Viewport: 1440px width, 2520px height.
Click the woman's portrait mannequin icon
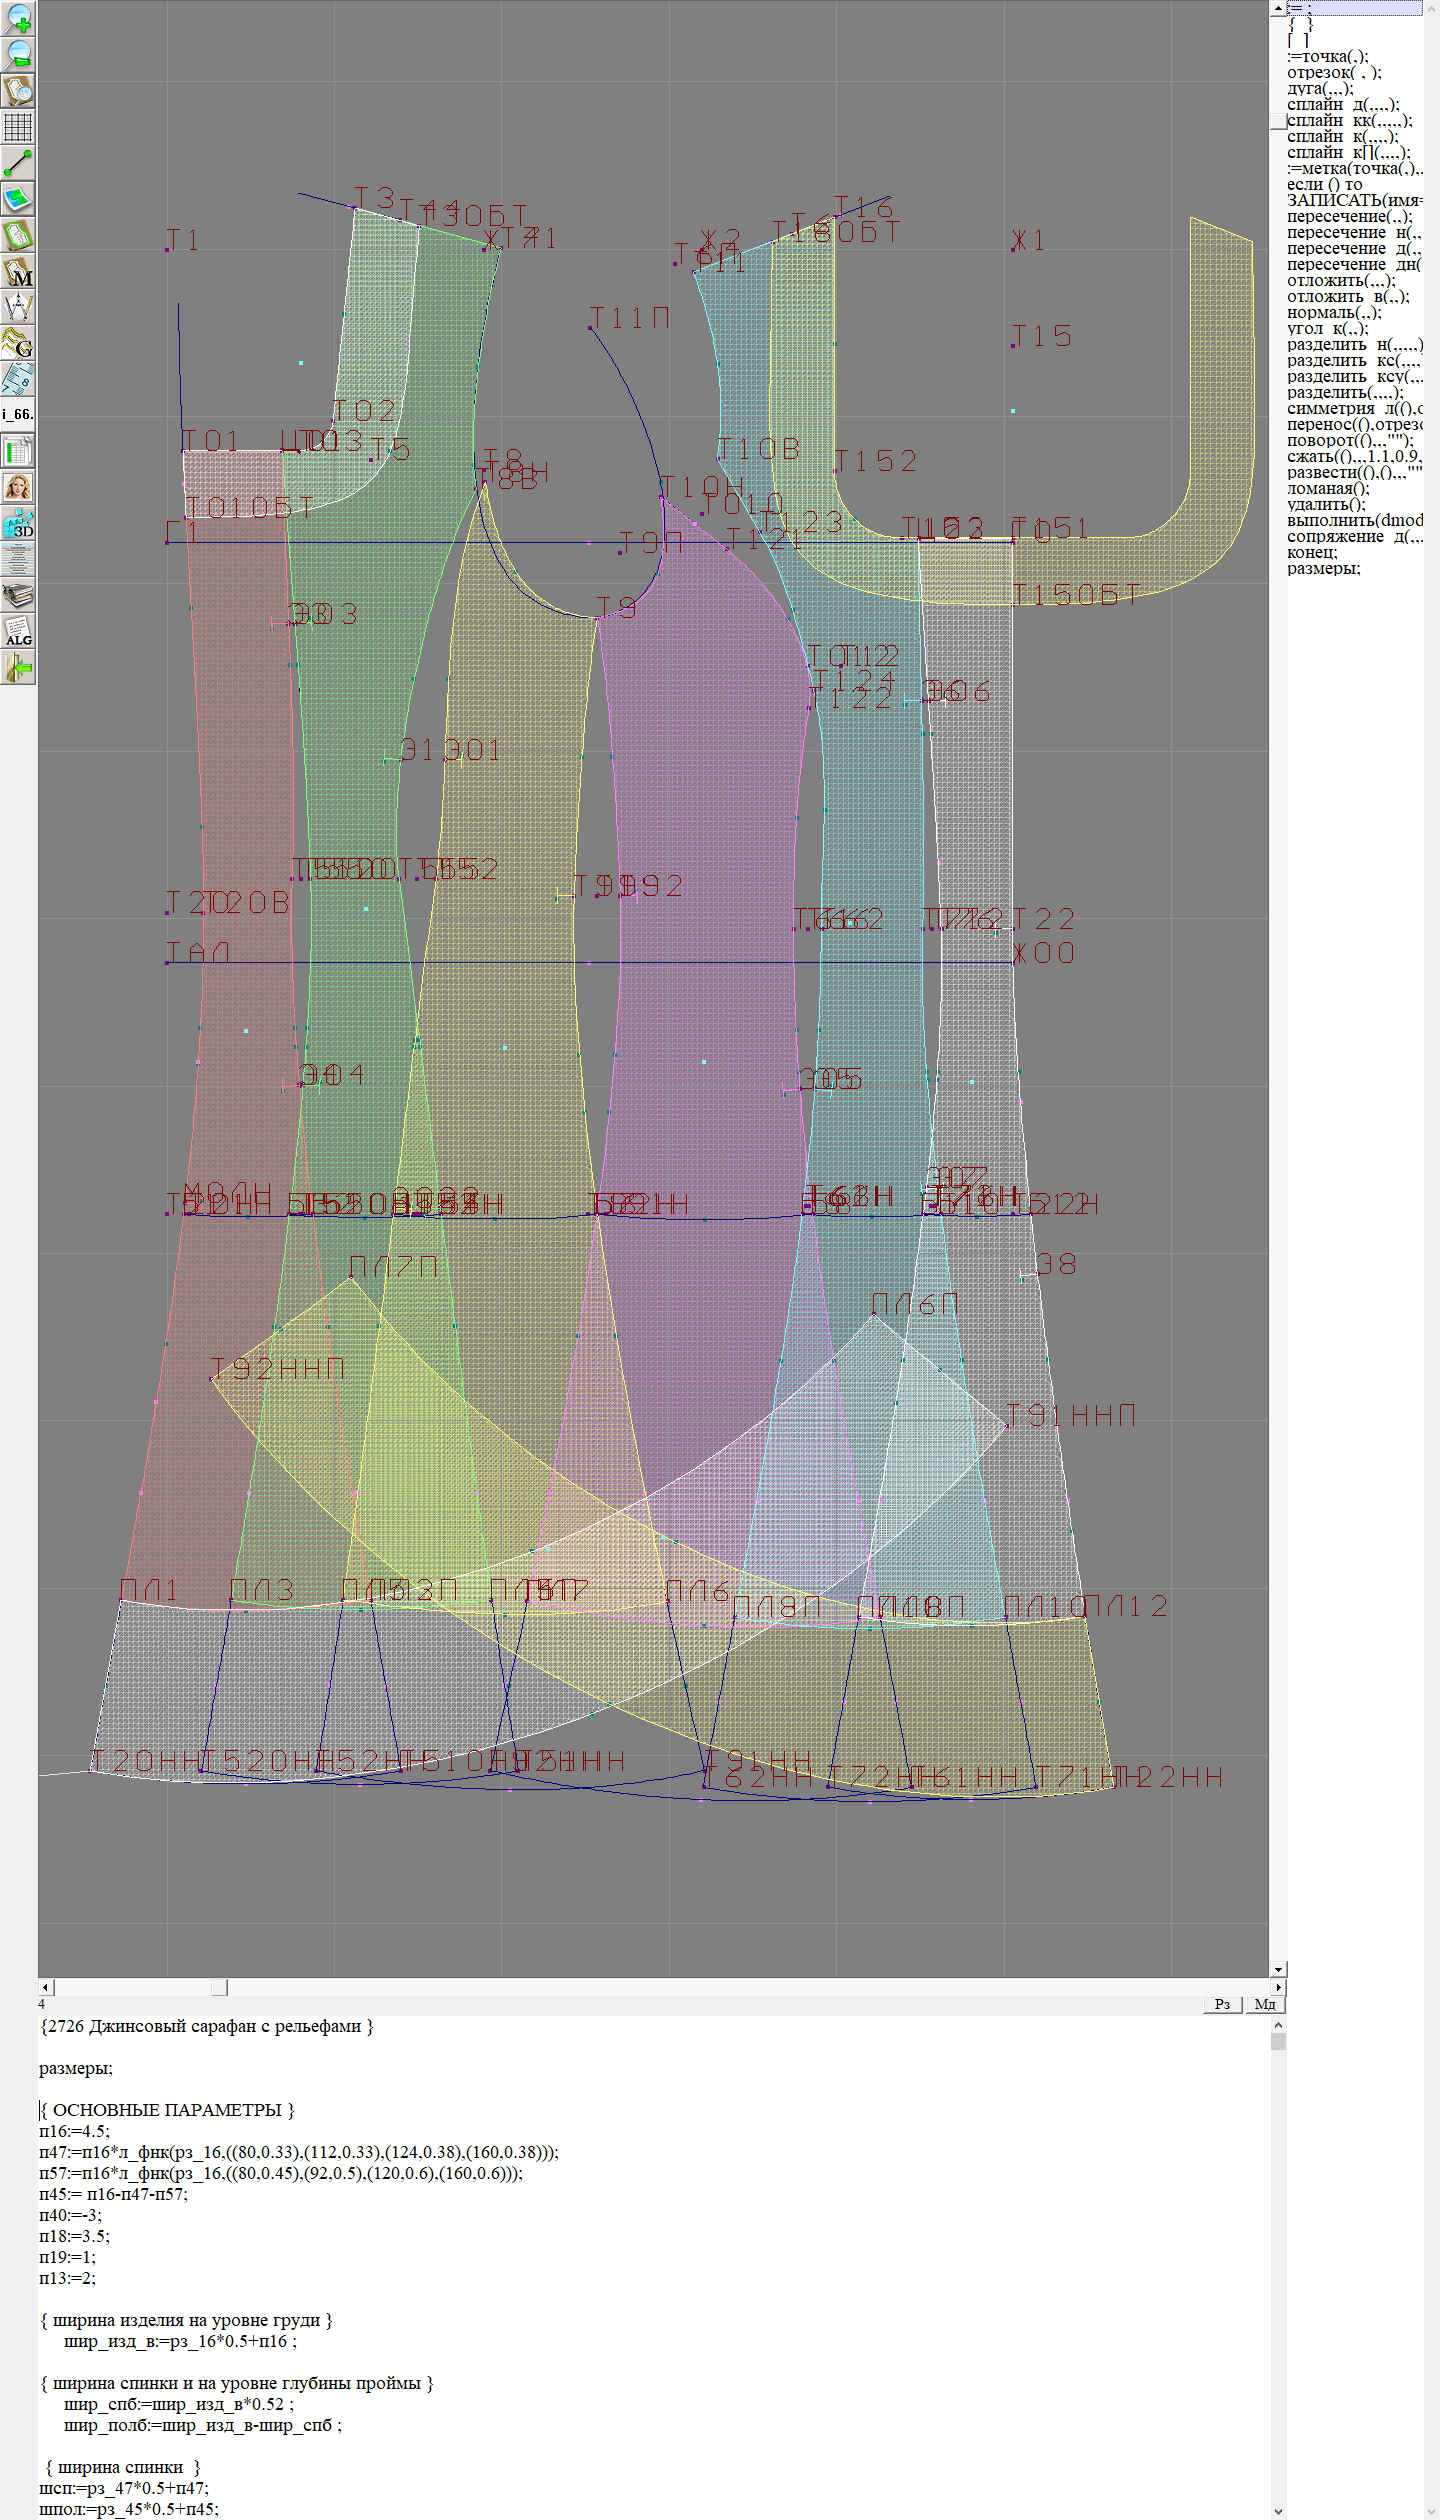18,487
